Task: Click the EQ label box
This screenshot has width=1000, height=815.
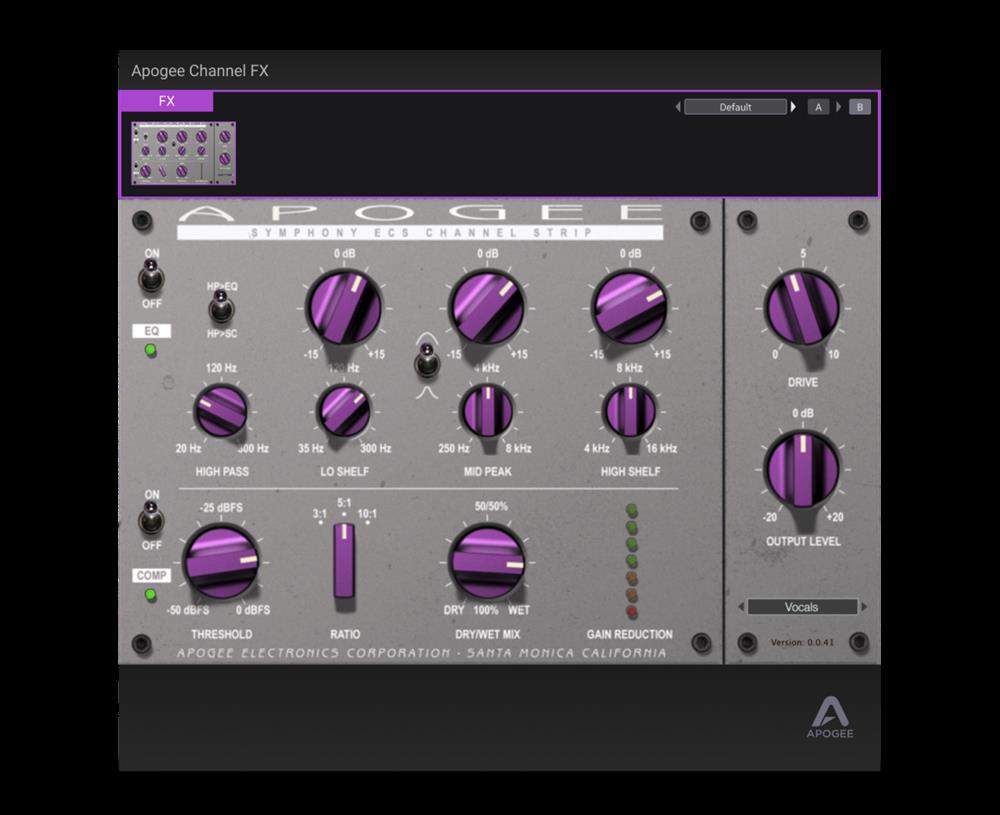Action: 151,331
